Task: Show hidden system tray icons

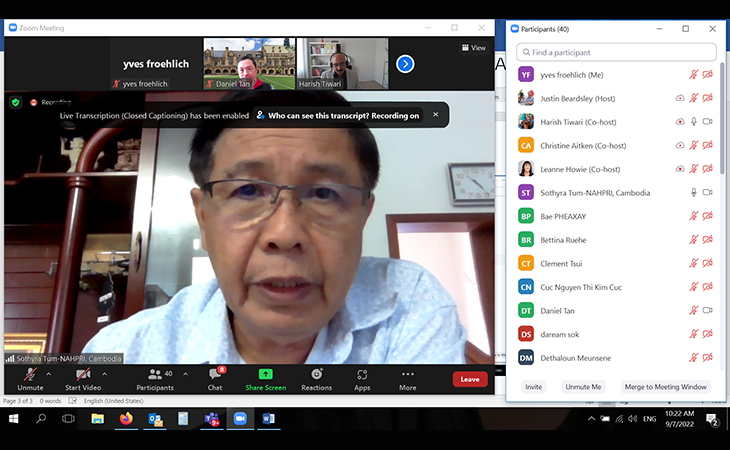Action: point(591,419)
